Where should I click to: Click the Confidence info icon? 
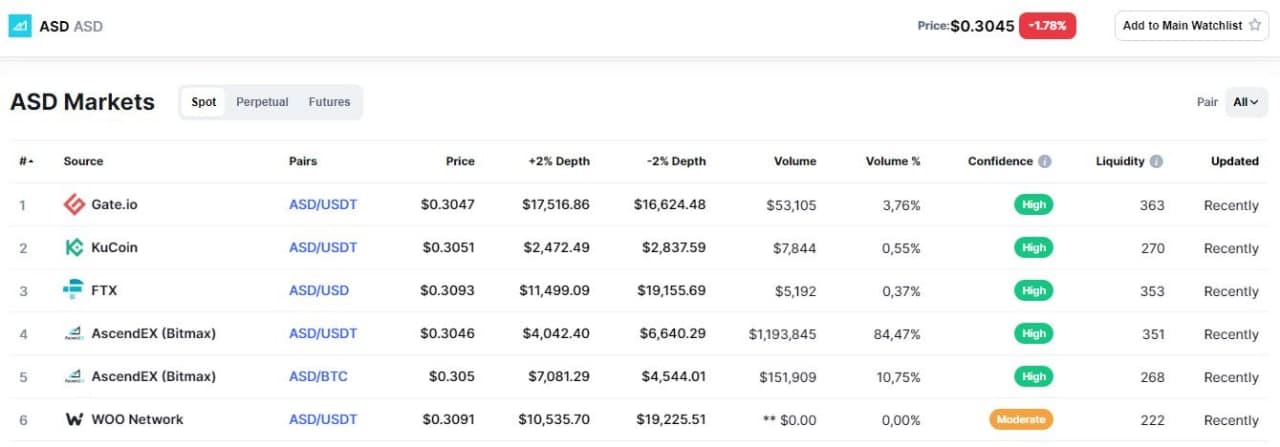coord(1044,161)
